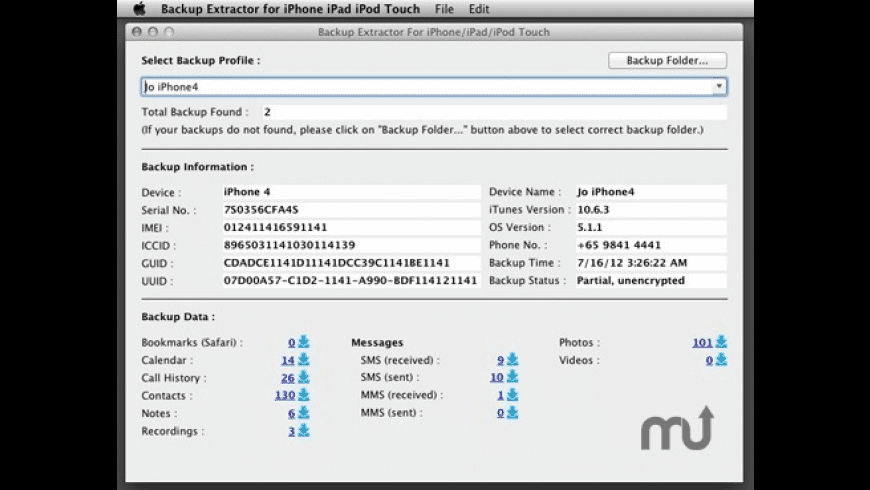Open the Edit menu
This screenshot has height=490, width=870.
coord(479,9)
